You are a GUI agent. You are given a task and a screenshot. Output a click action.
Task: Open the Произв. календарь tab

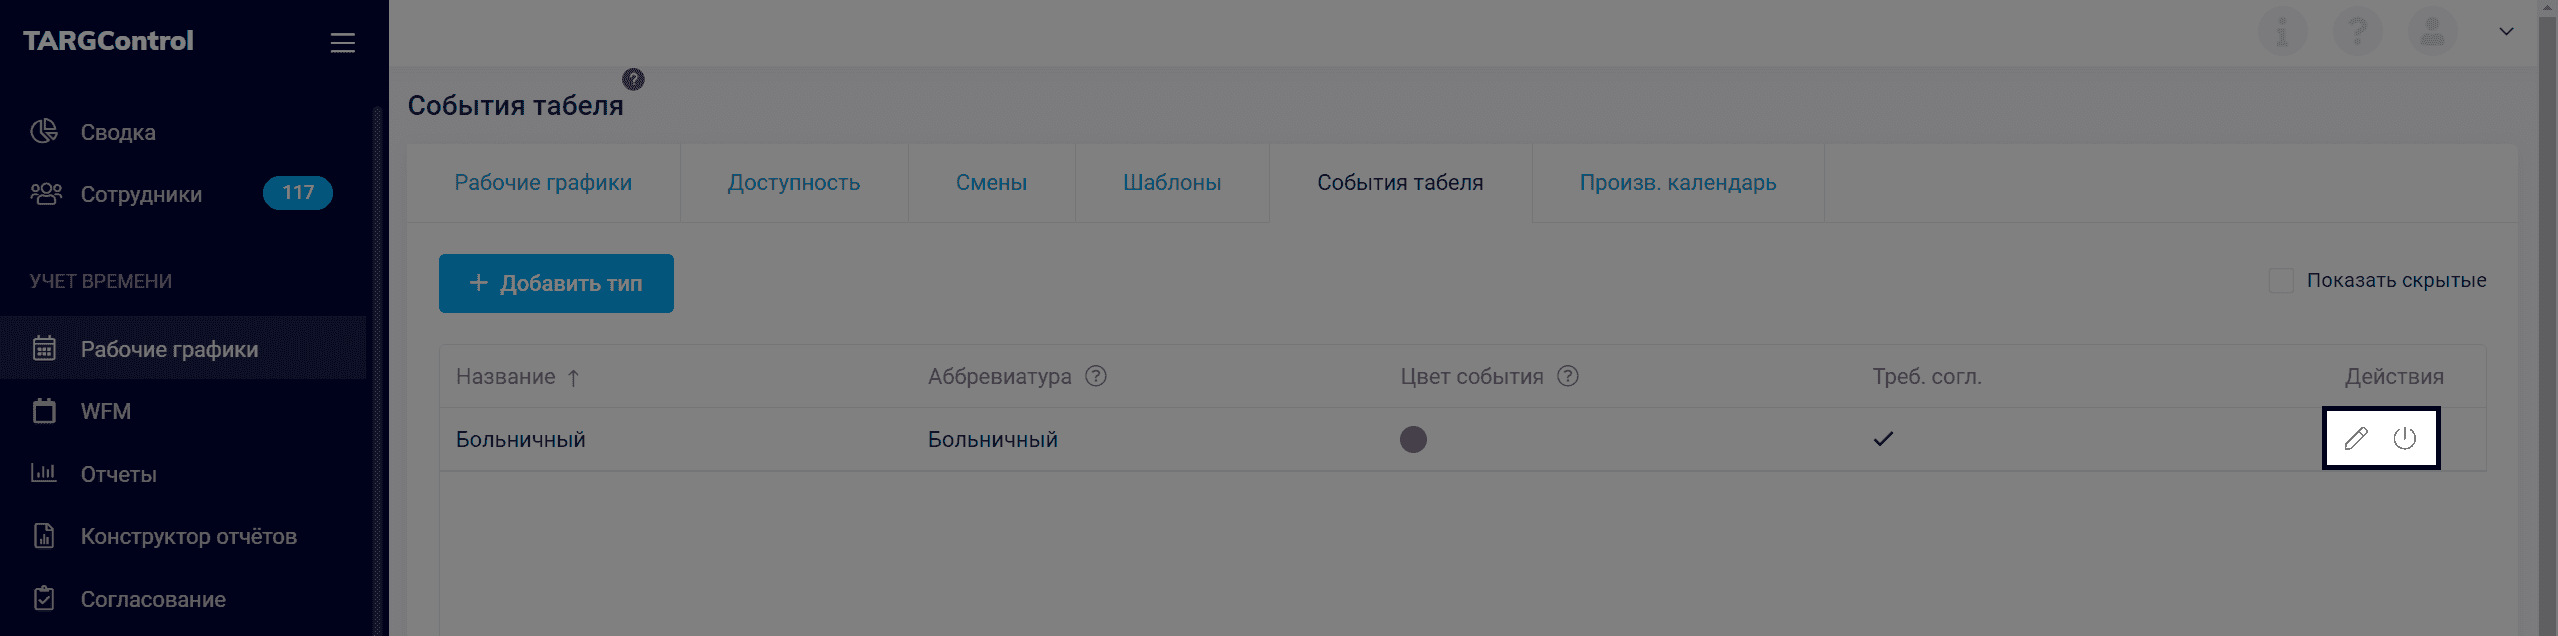point(1677,182)
